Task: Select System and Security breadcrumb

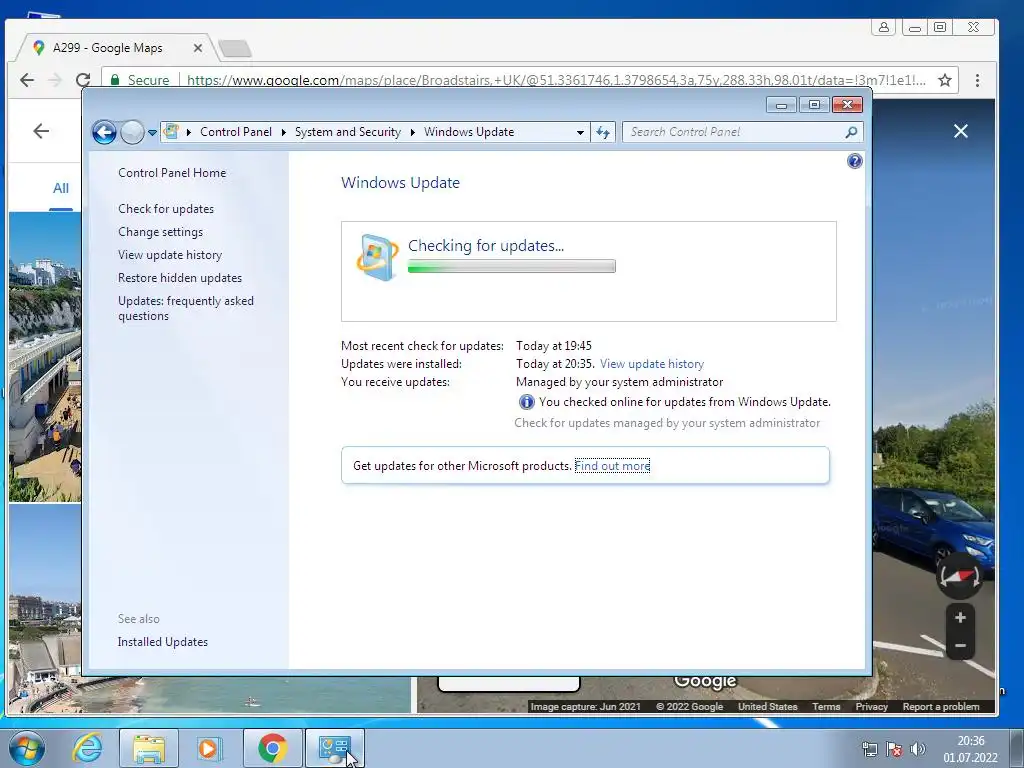Action: tap(347, 132)
